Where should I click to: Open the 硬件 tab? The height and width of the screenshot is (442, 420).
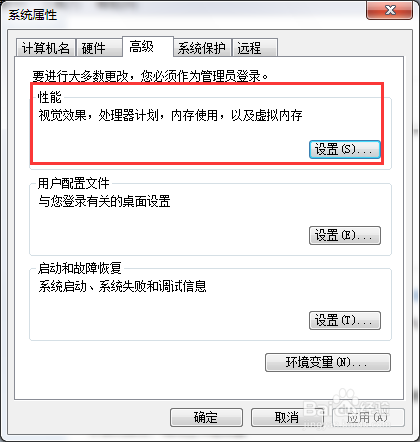pyautogui.click(x=99, y=48)
